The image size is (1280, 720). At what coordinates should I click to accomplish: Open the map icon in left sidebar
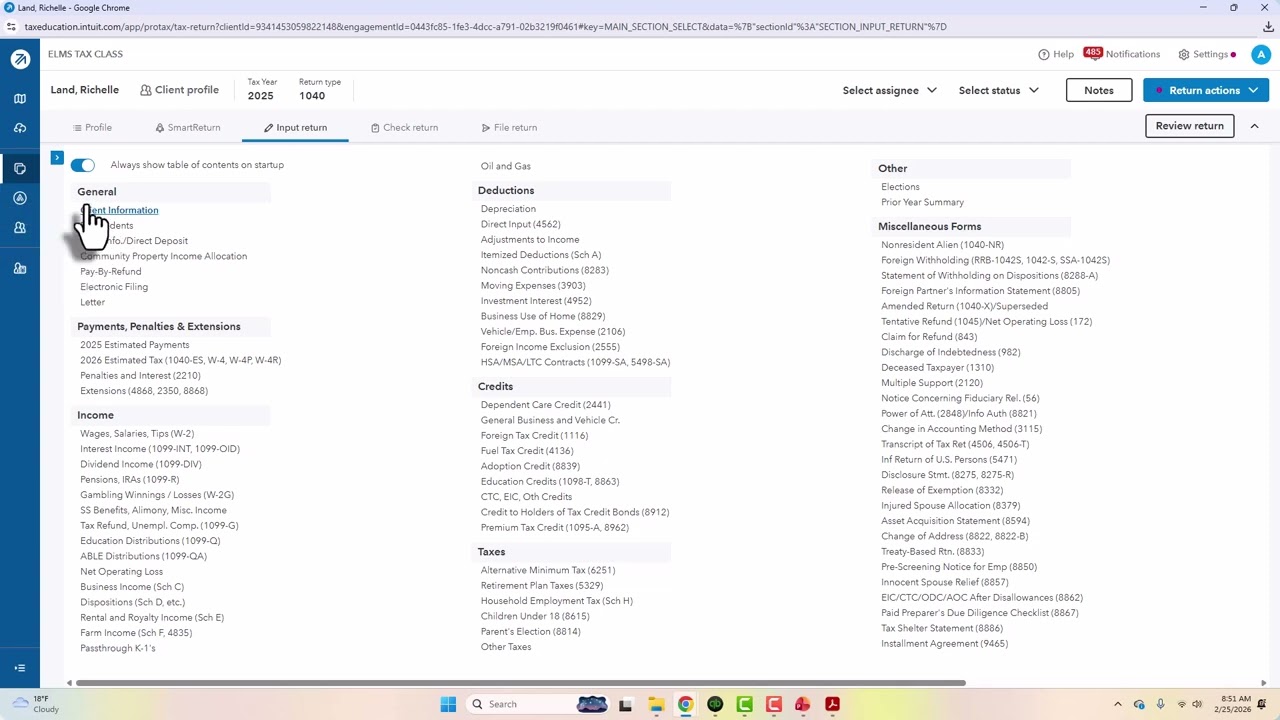20,99
